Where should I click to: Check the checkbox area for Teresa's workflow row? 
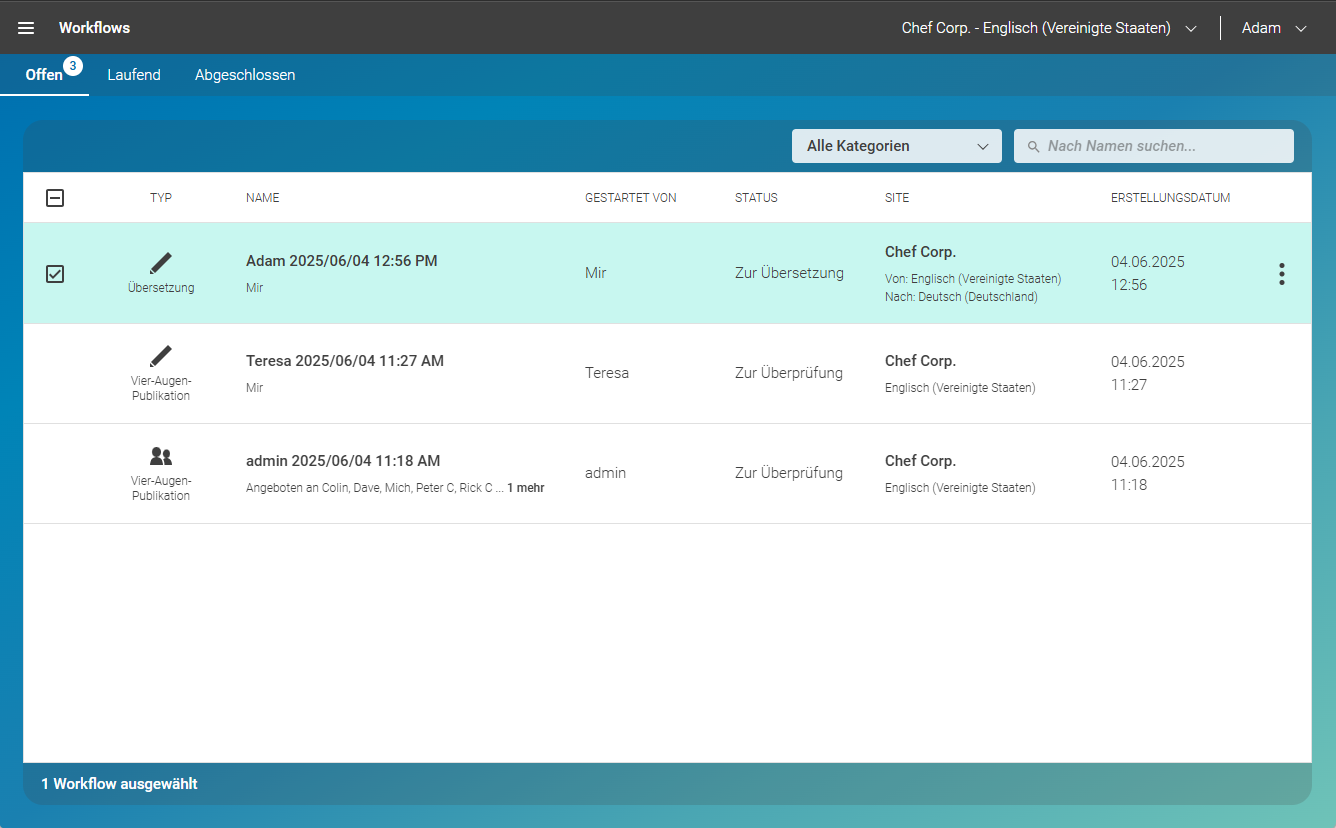click(55, 373)
